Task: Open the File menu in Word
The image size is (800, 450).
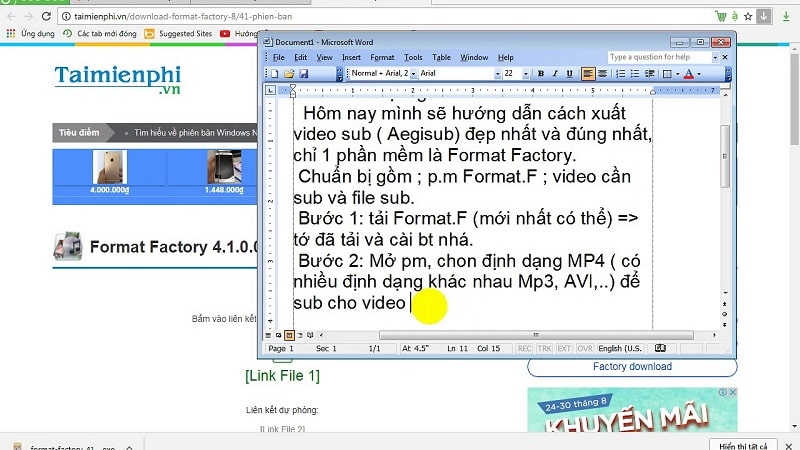Action: pyautogui.click(x=279, y=57)
